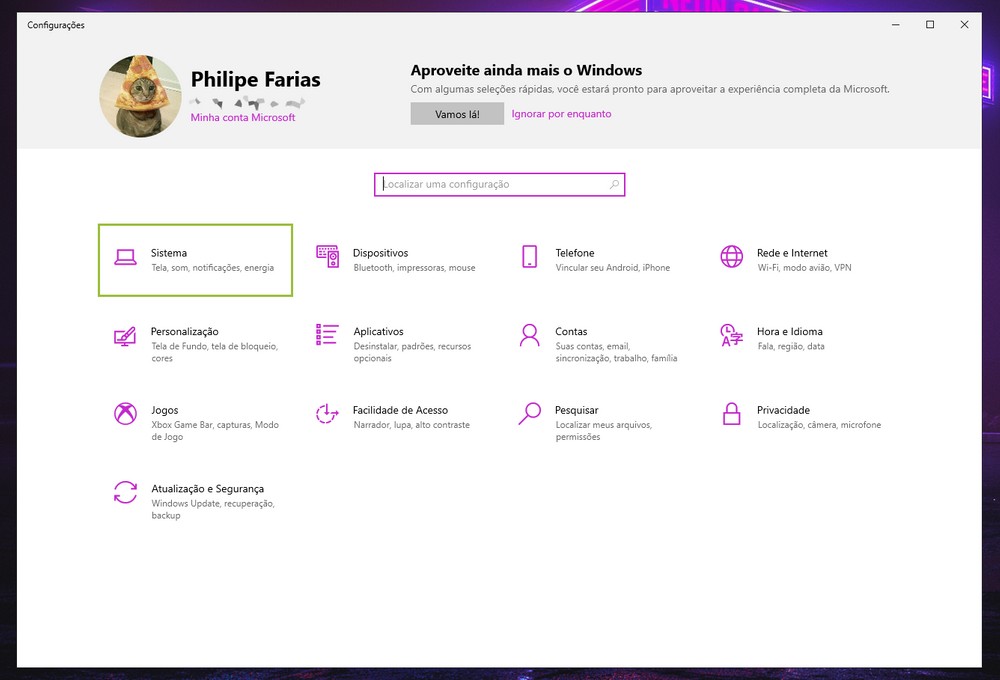Click 'Desinstalar, padrões, recursos opcionais' text
Image resolution: width=1000 pixels, height=680 pixels.
412,352
